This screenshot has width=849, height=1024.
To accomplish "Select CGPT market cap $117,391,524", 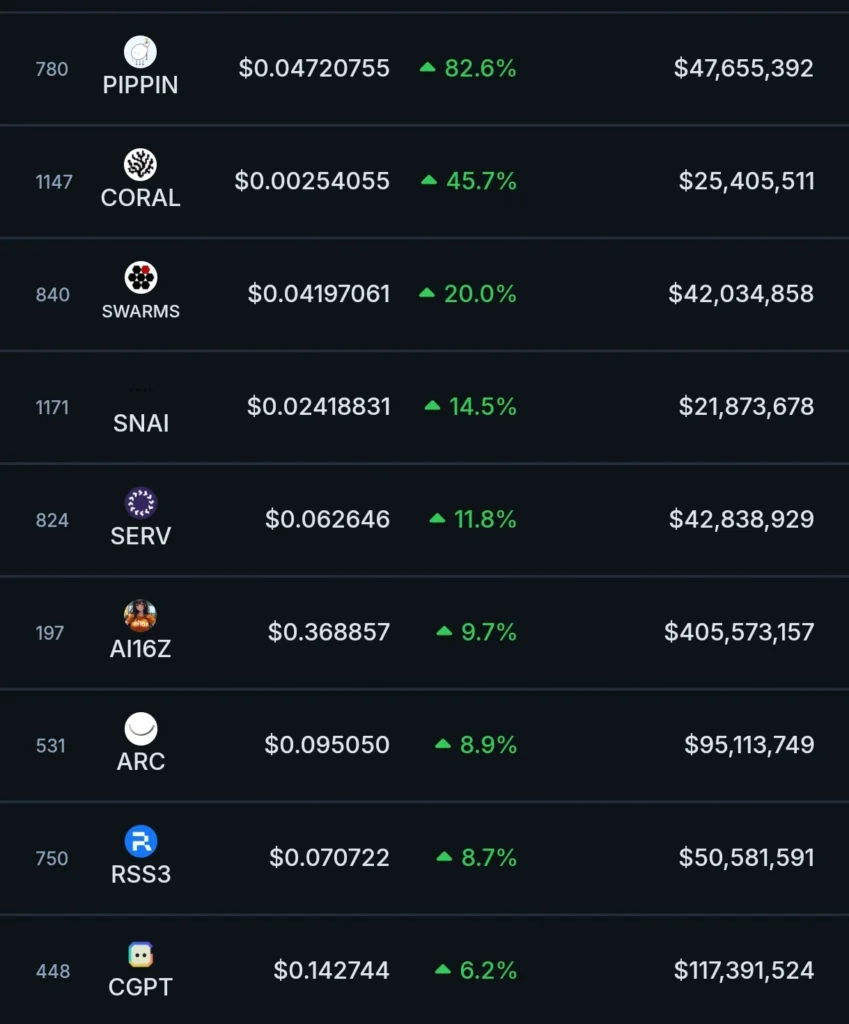I will point(744,970).
